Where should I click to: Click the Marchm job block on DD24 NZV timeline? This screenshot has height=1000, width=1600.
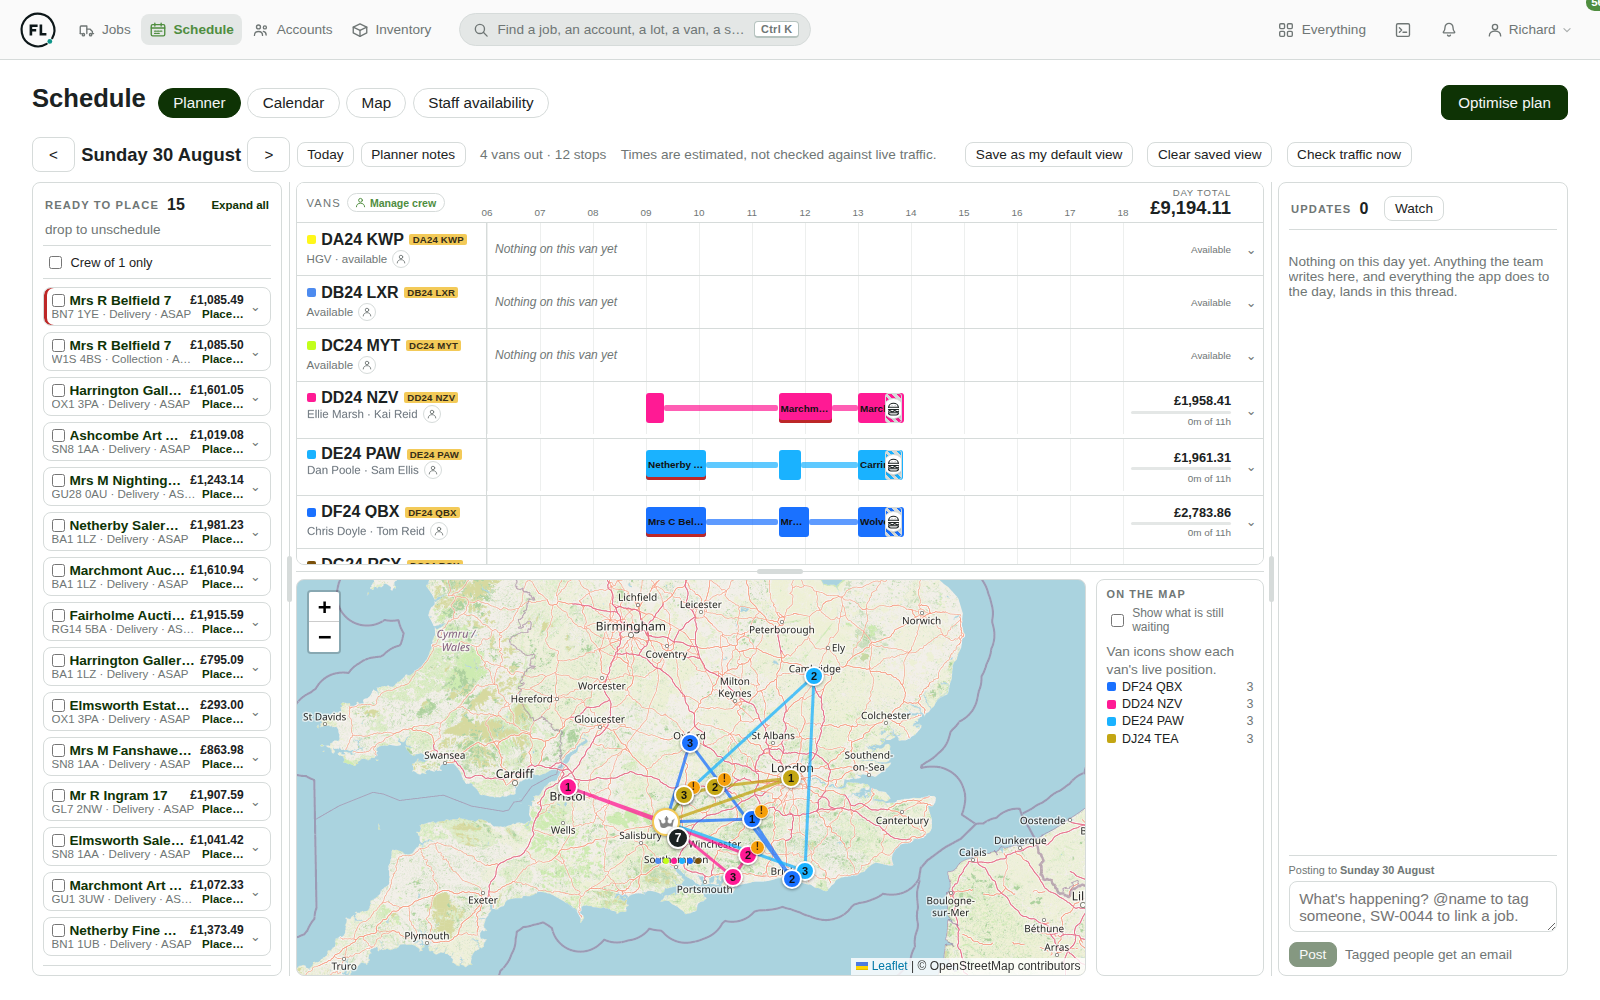point(805,408)
